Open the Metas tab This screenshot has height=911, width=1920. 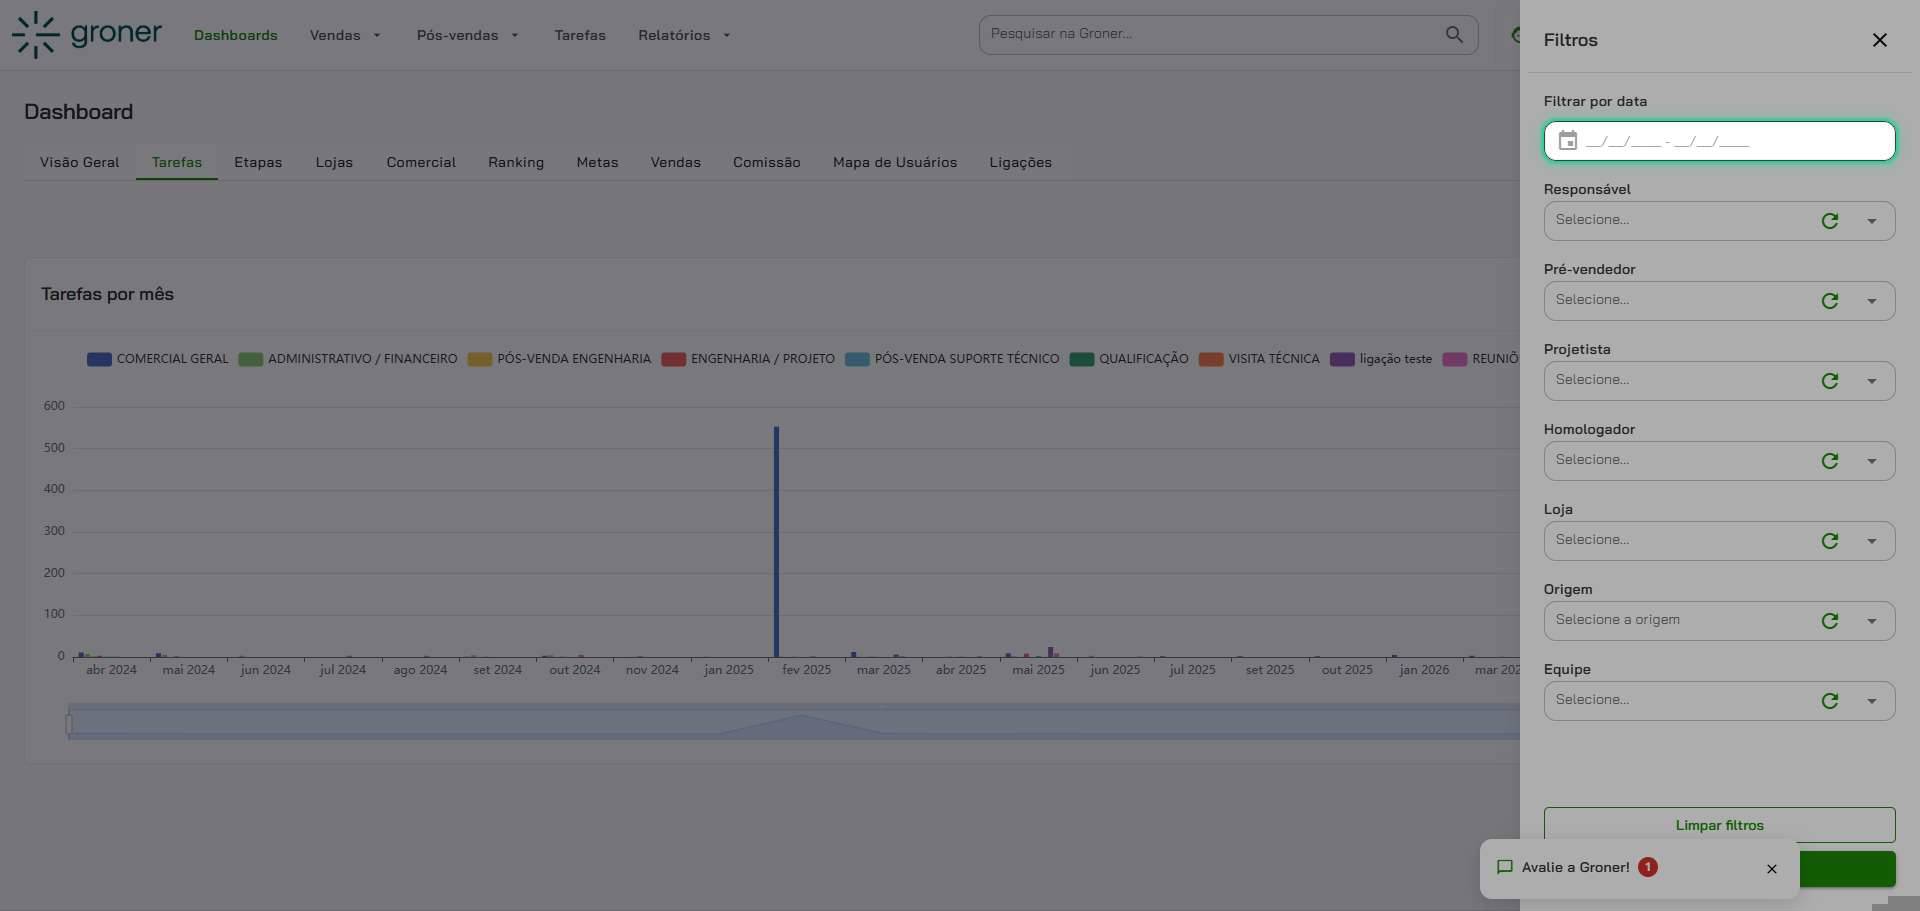click(597, 162)
